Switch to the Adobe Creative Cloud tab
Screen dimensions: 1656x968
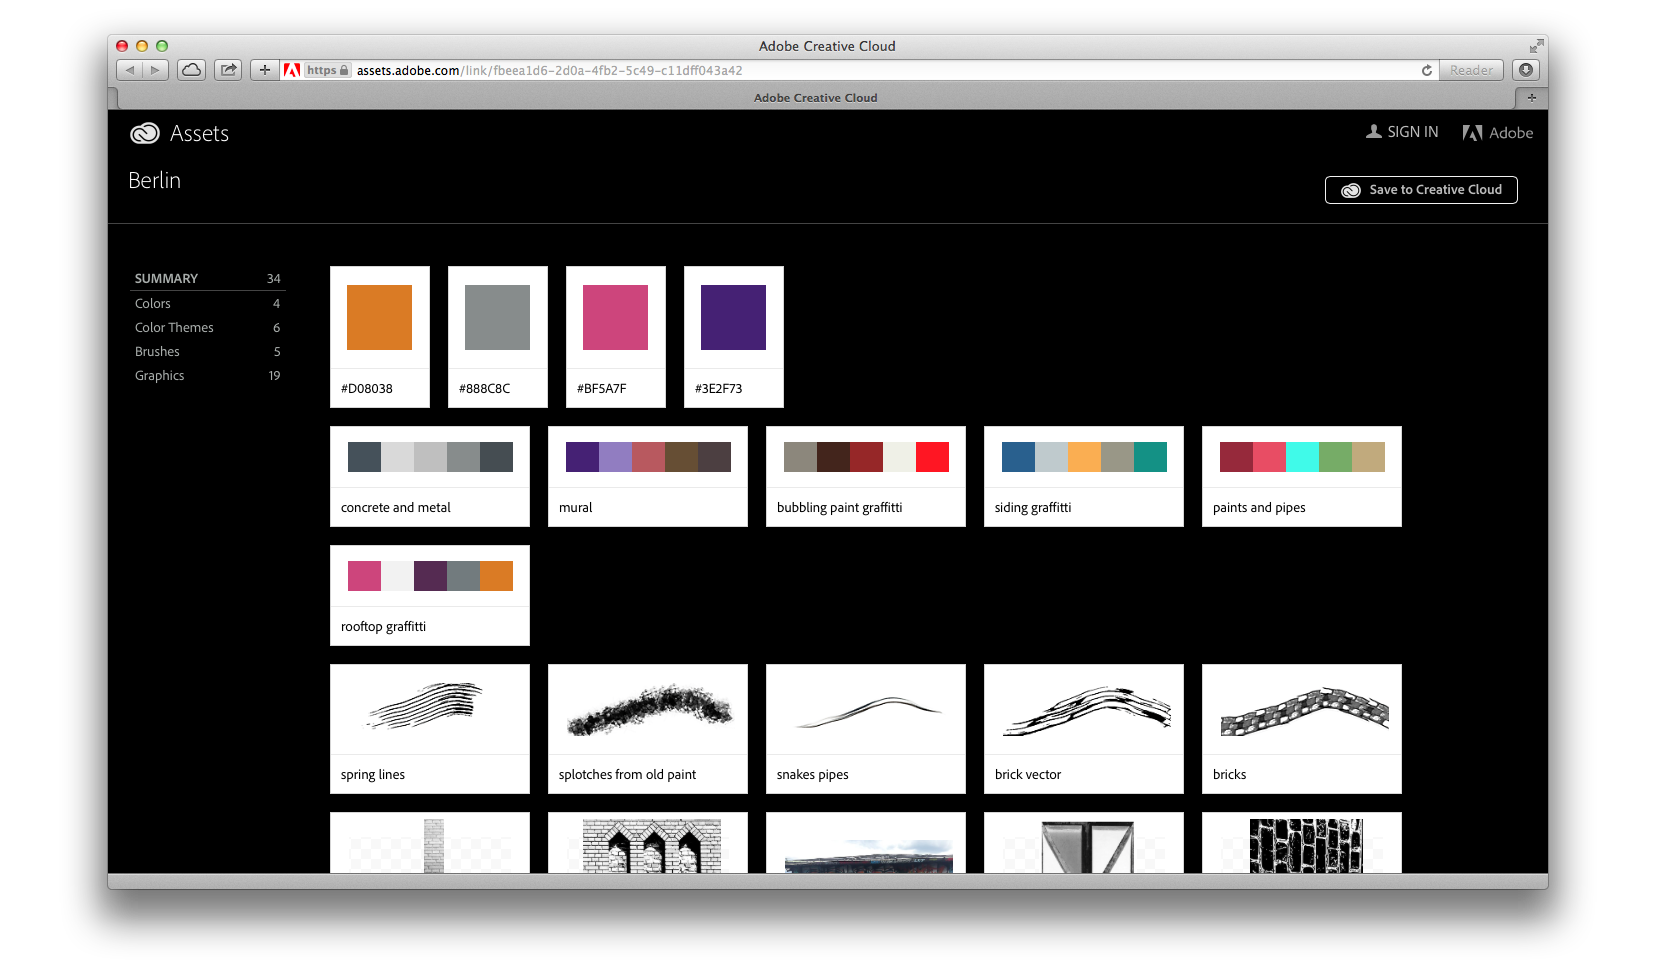[816, 97]
